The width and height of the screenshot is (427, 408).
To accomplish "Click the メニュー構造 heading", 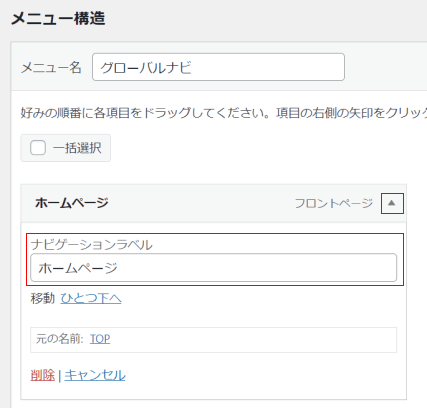I will tap(58, 18).
